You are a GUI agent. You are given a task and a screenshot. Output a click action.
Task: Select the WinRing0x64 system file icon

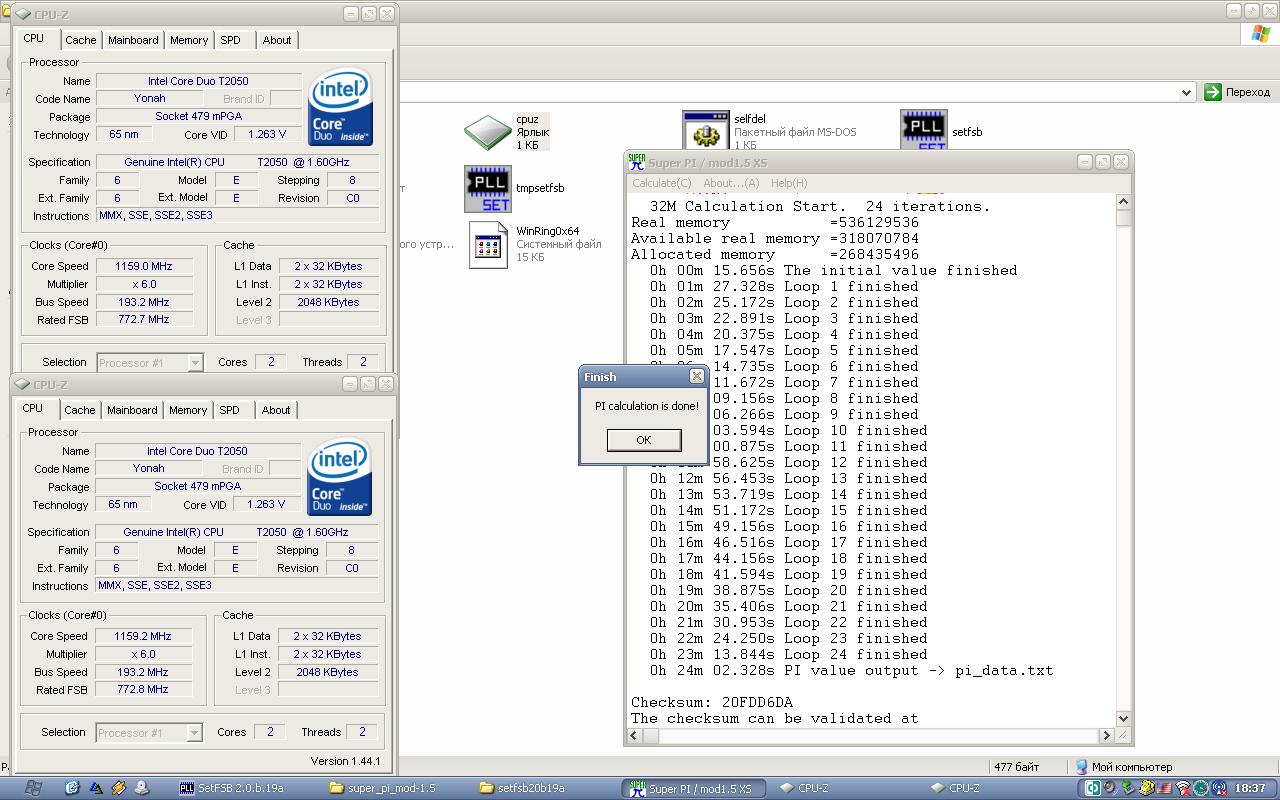tap(488, 245)
